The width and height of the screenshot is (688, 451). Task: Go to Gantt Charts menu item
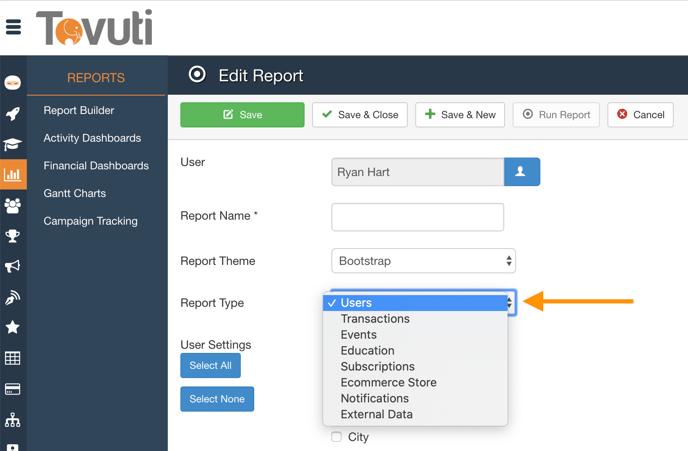(75, 193)
